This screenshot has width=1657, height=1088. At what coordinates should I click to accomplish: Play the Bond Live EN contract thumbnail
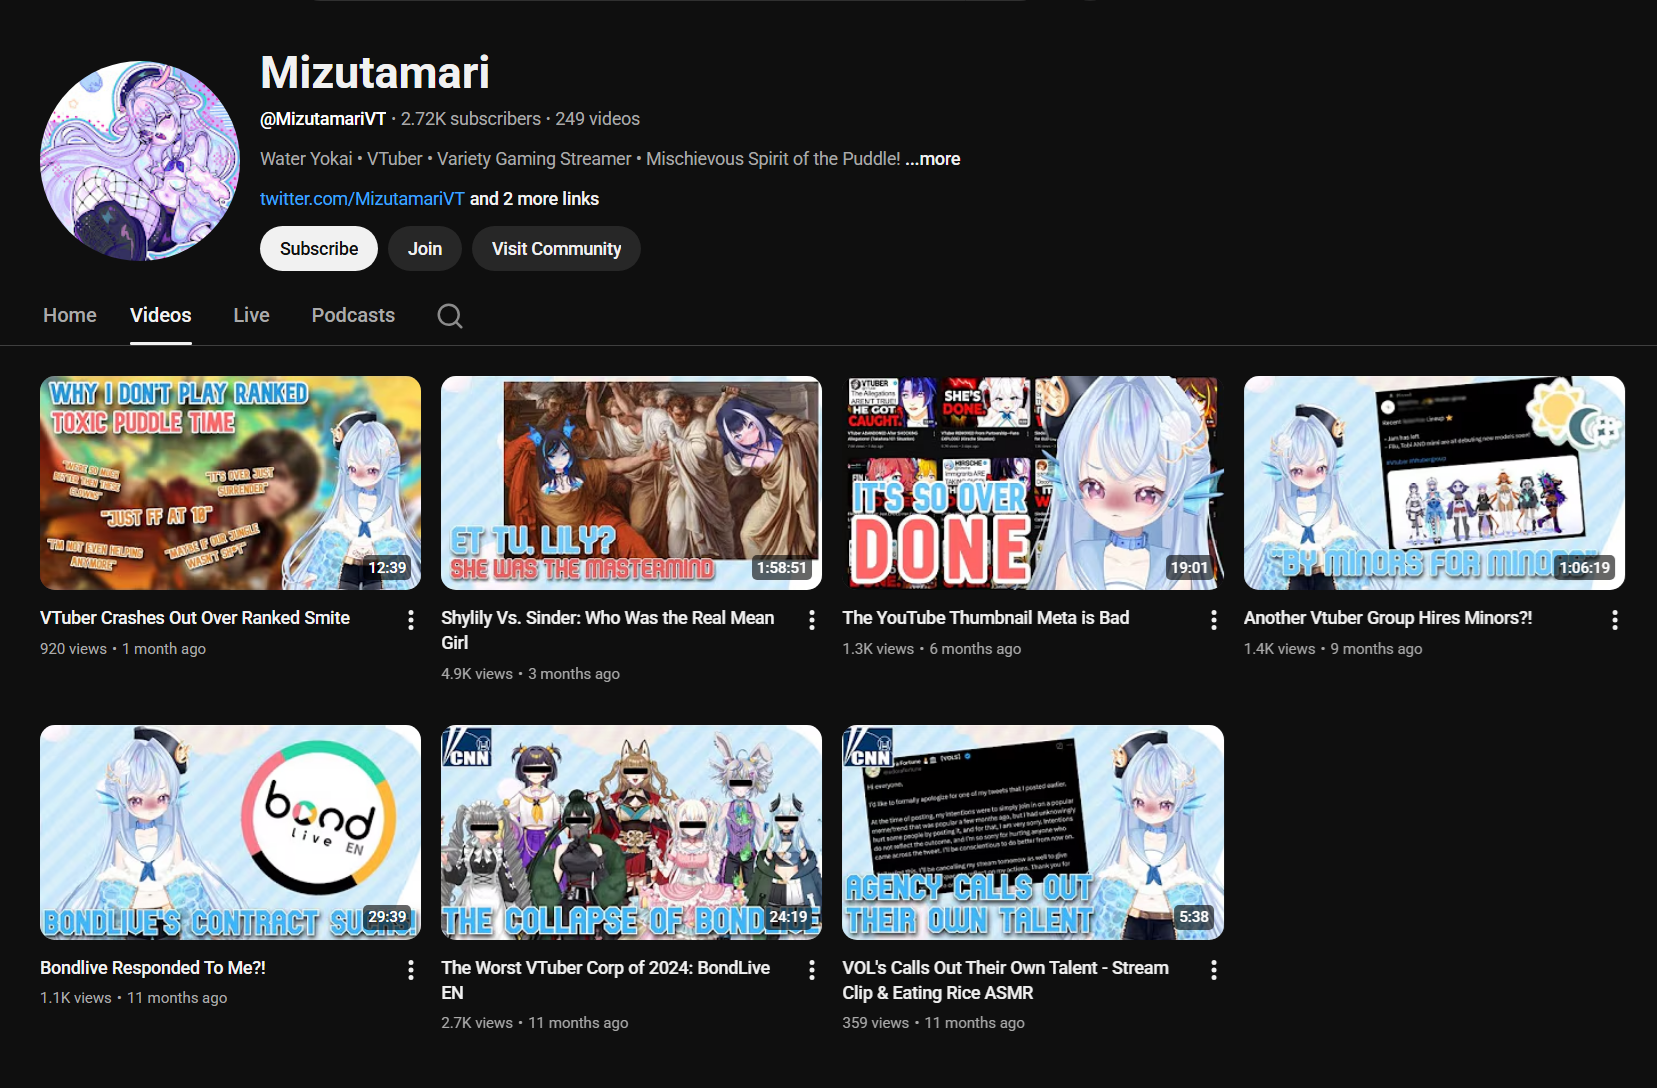230,832
